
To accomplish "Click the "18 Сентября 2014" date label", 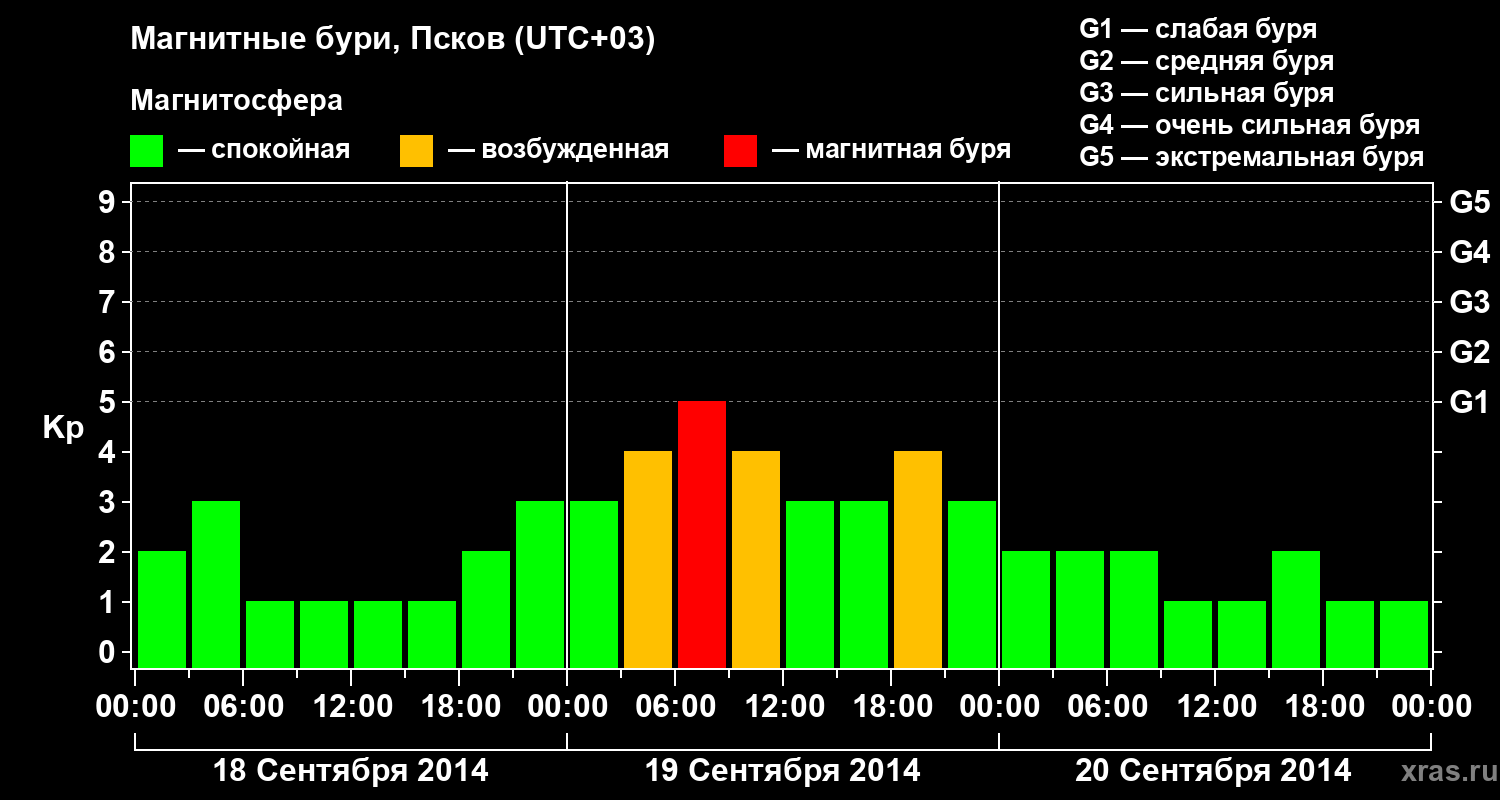I will pos(351,771).
